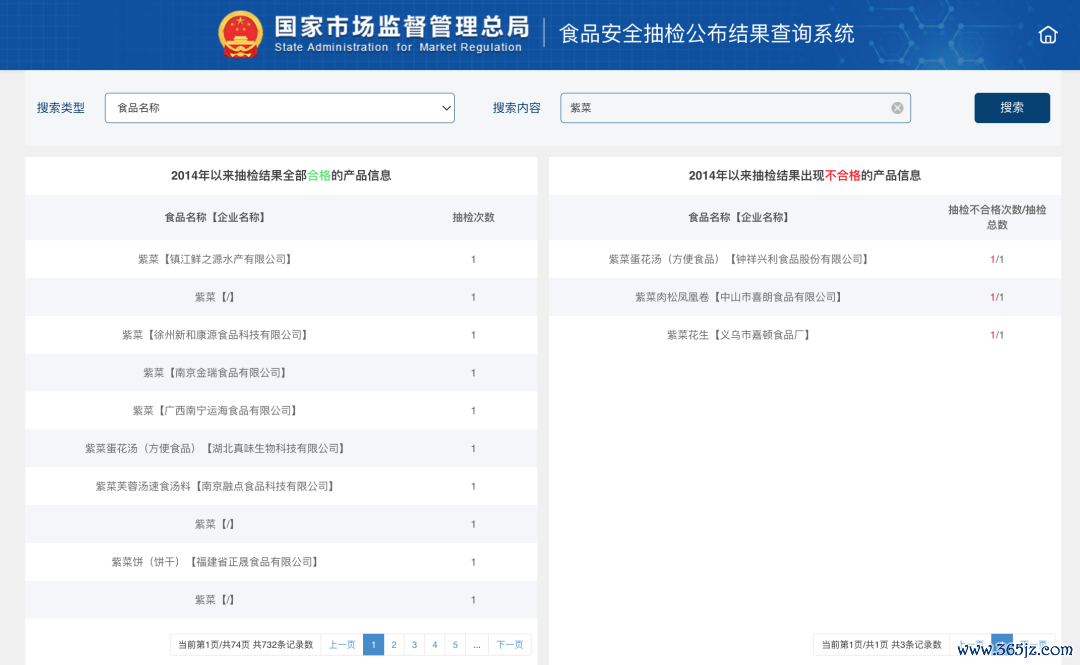Select unqualified row 紫菜肉松凤凰卷【中山市喜朗食品有限公司】

pyautogui.click(x=804, y=297)
